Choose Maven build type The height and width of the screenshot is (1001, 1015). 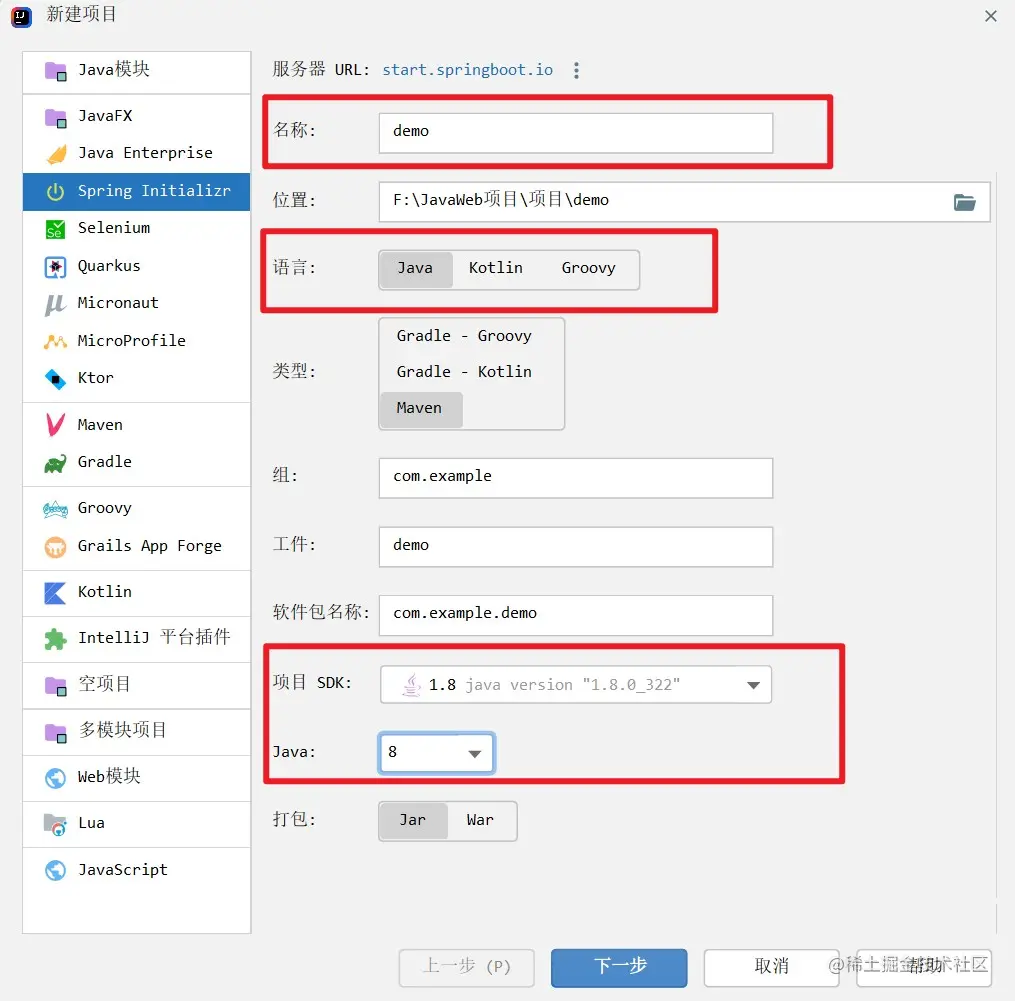coord(421,409)
